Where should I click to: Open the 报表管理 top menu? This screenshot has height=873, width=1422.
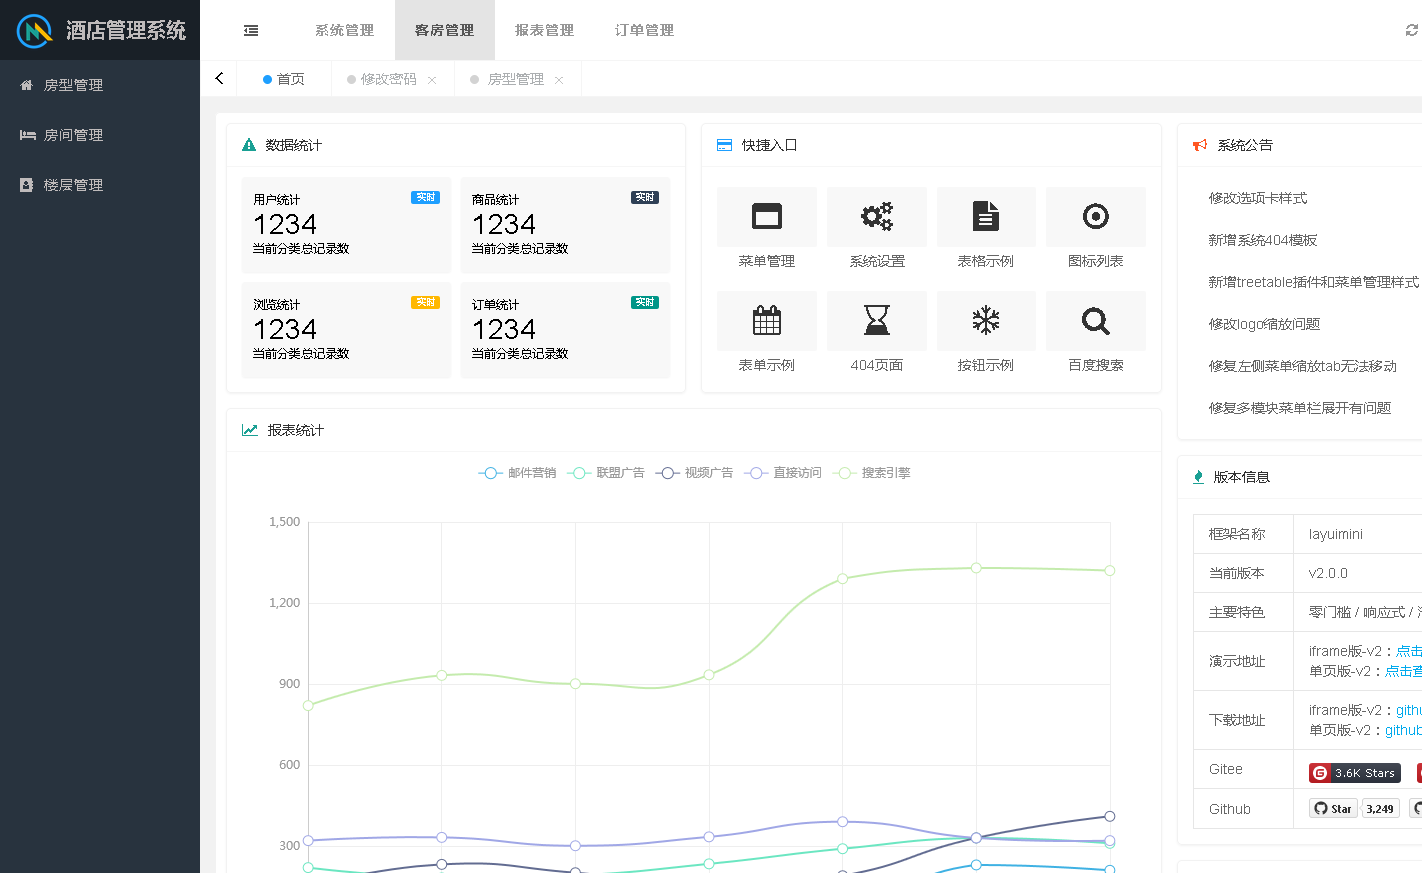point(545,30)
